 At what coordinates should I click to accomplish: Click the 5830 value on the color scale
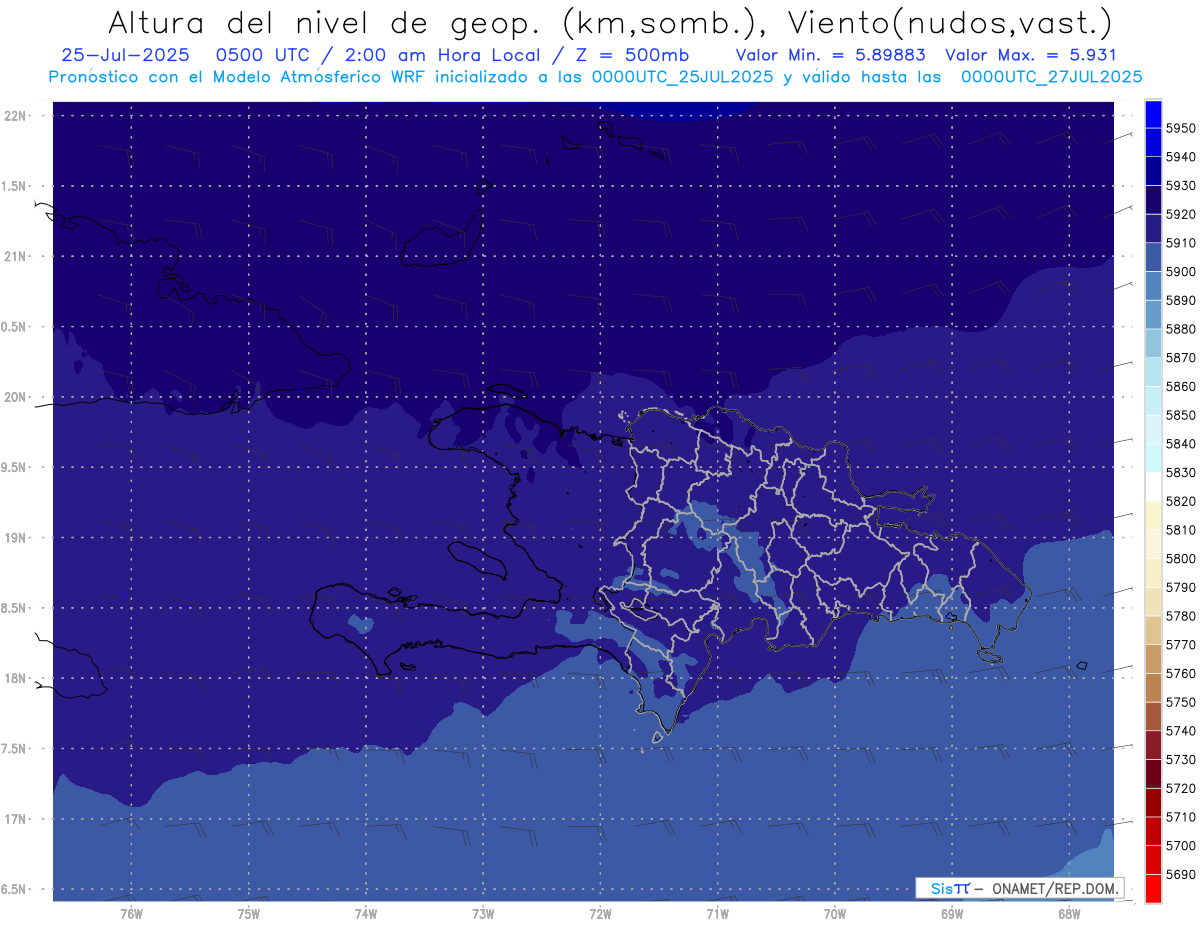coord(1181,472)
